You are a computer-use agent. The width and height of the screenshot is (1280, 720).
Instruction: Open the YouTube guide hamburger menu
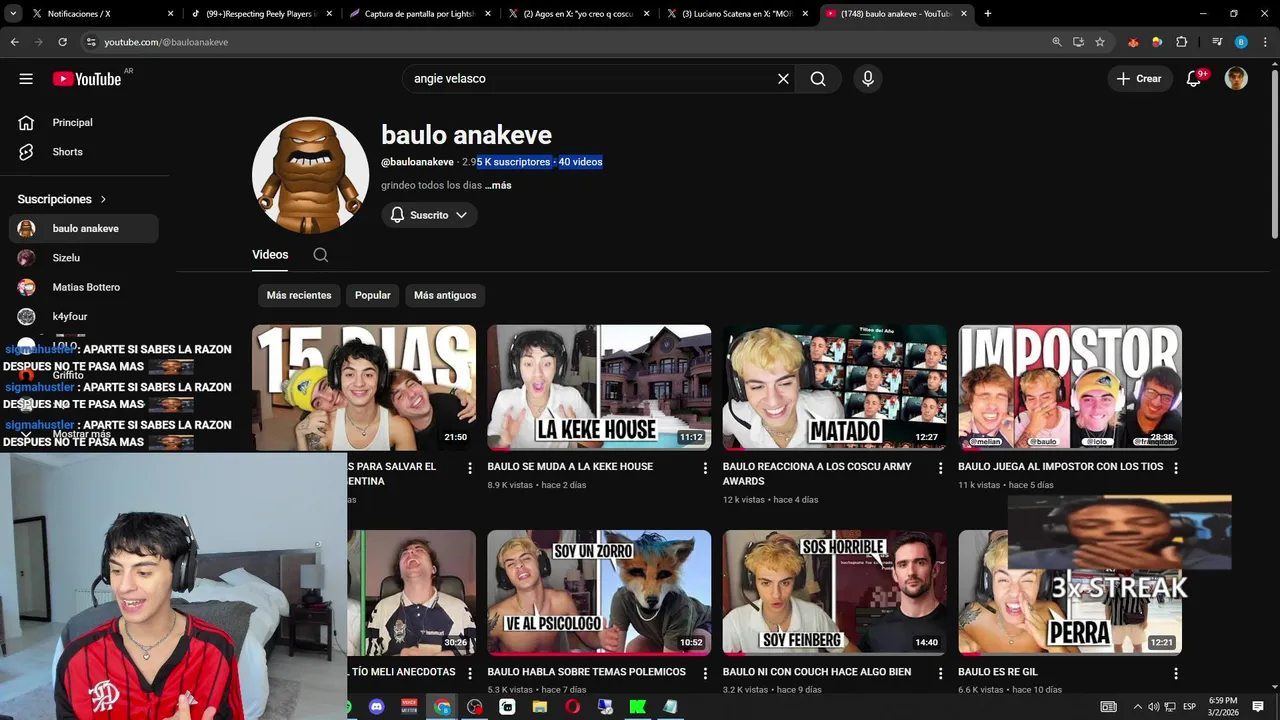[x=26, y=79]
